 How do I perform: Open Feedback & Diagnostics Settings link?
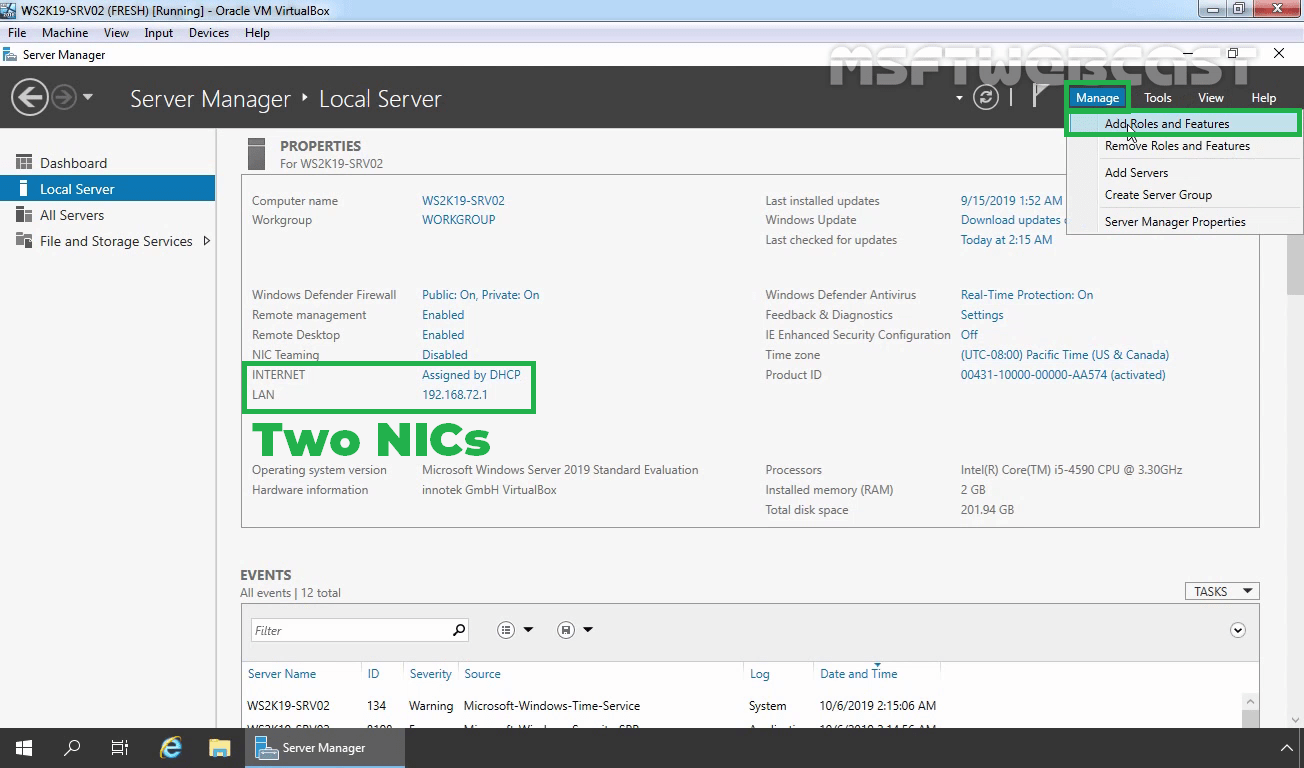[982, 315]
